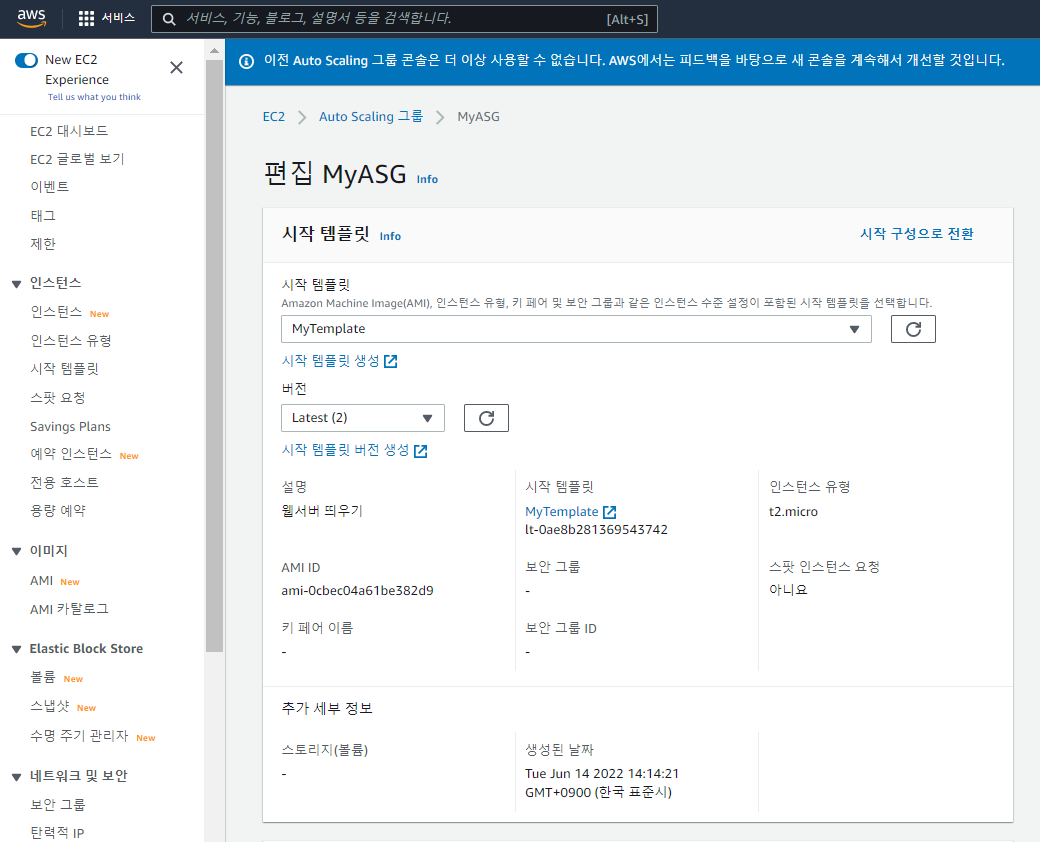Collapse the 네트워크 및 보안 section
This screenshot has height=842, width=1040.
[17, 777]
